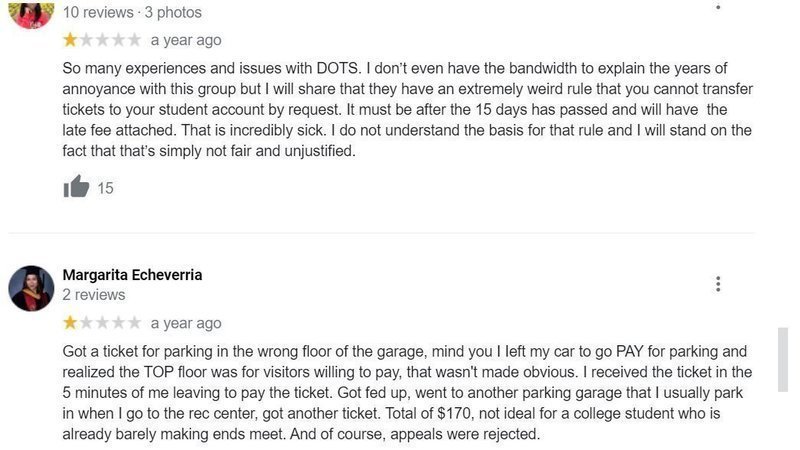Open more options for Margarita Echeverria's review
The width and height of the screenshot is (800, 450).
(718, 284)
